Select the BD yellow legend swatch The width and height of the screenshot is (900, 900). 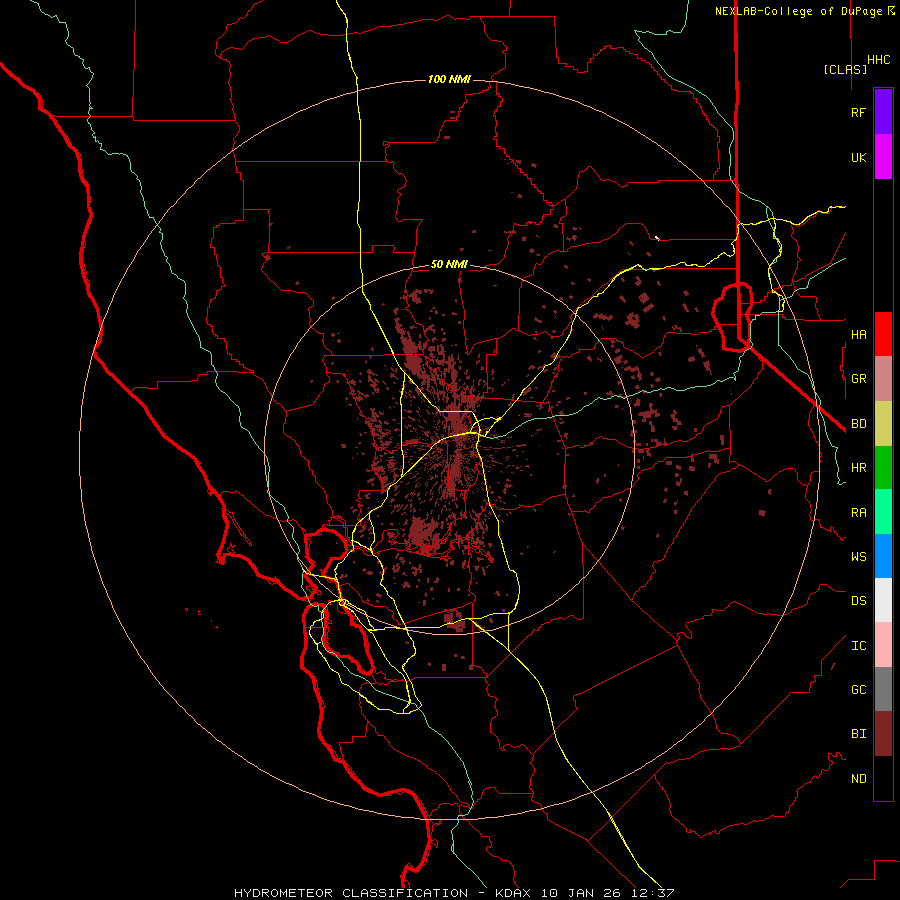click(883, 423)
